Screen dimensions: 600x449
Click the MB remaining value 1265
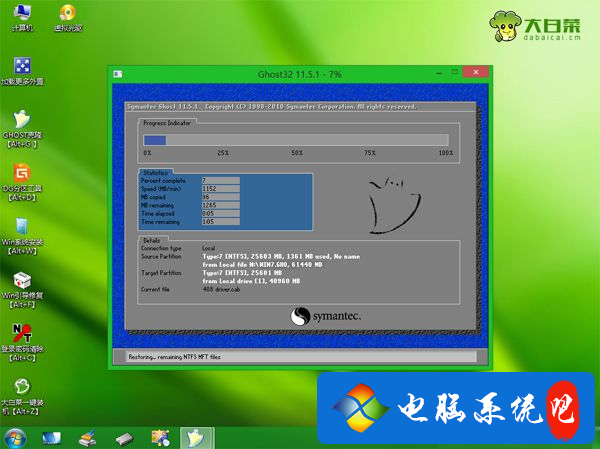pyautogui.click(x=221, y=205)
